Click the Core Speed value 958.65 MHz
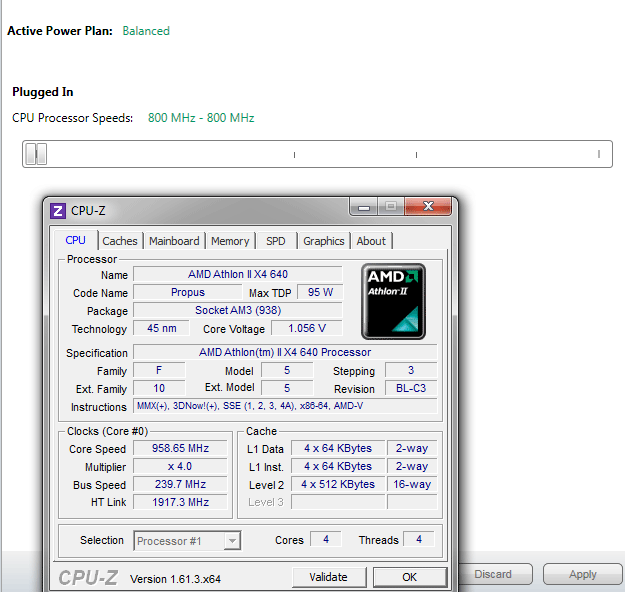Image resolution: width=625 pixels, height=592 pixels. point(180,448)
